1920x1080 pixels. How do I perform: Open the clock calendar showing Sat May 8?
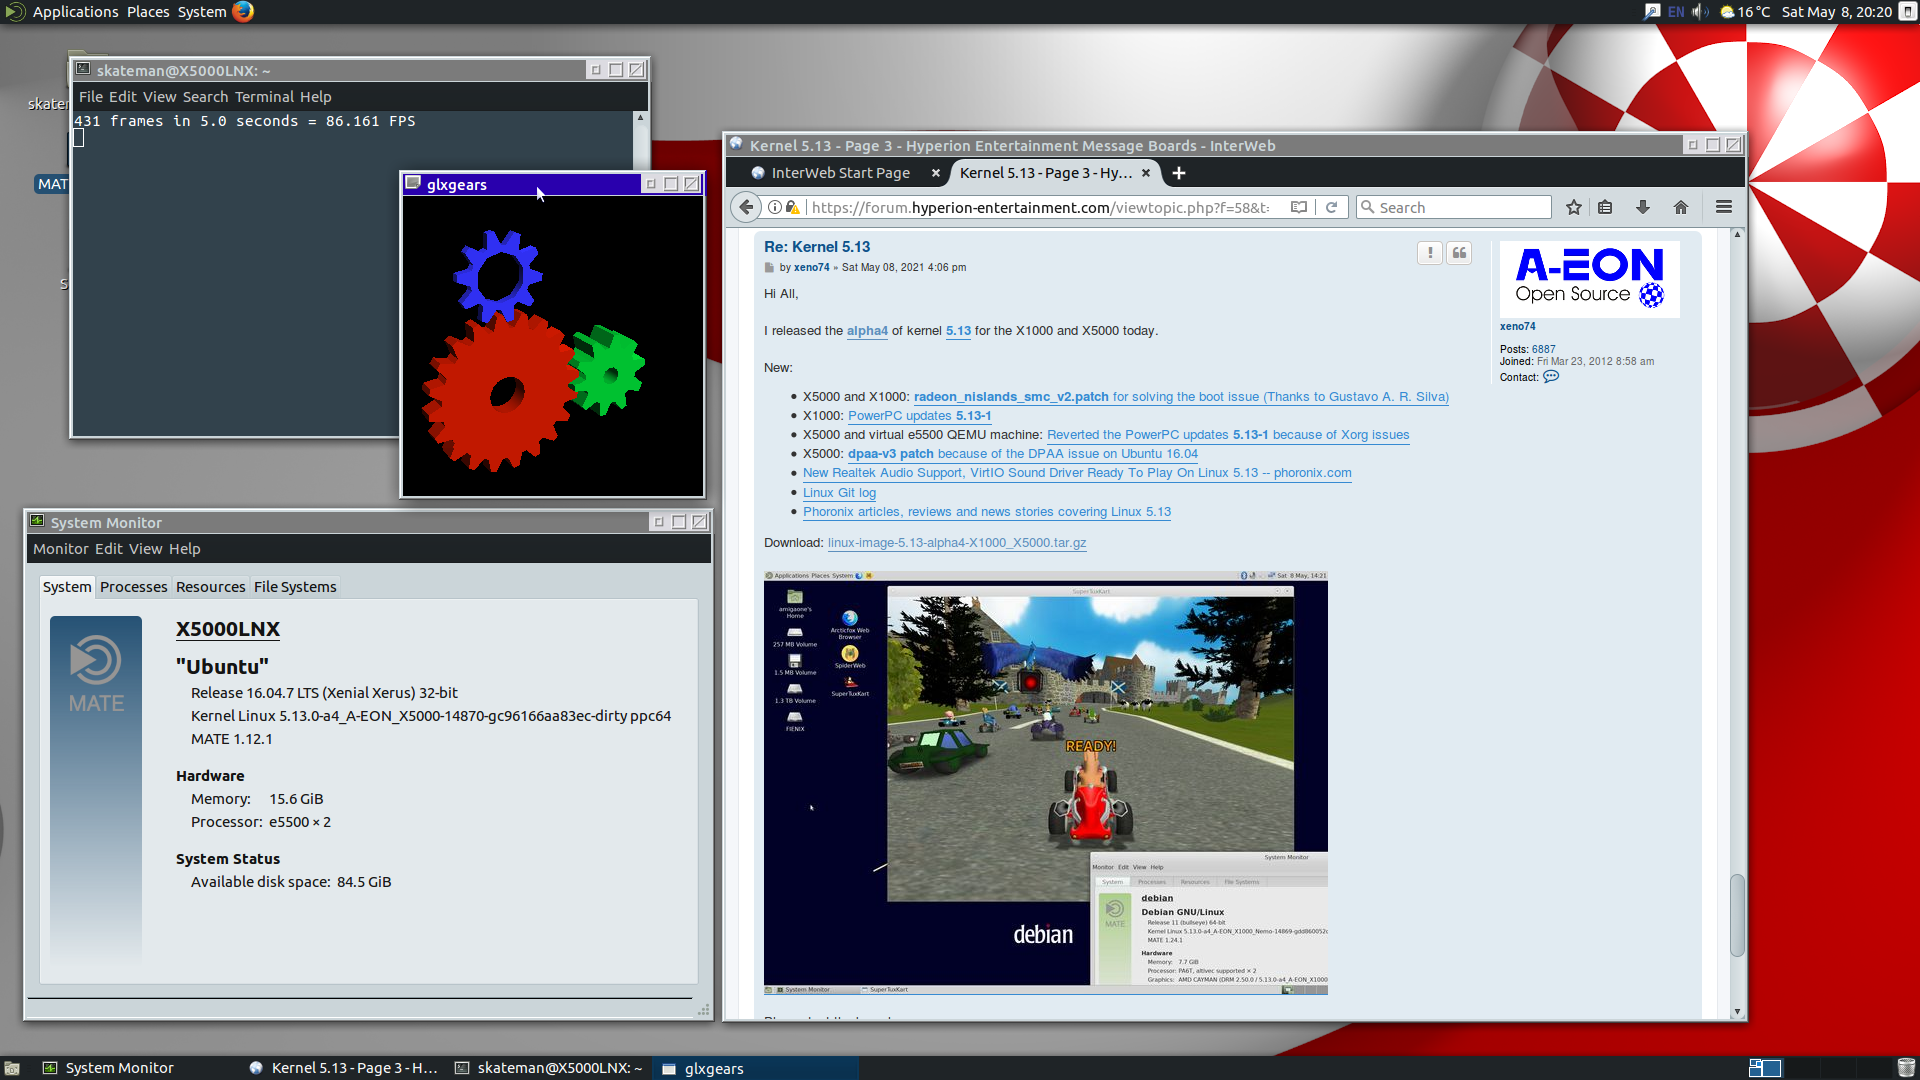(x=1836, y=12)
